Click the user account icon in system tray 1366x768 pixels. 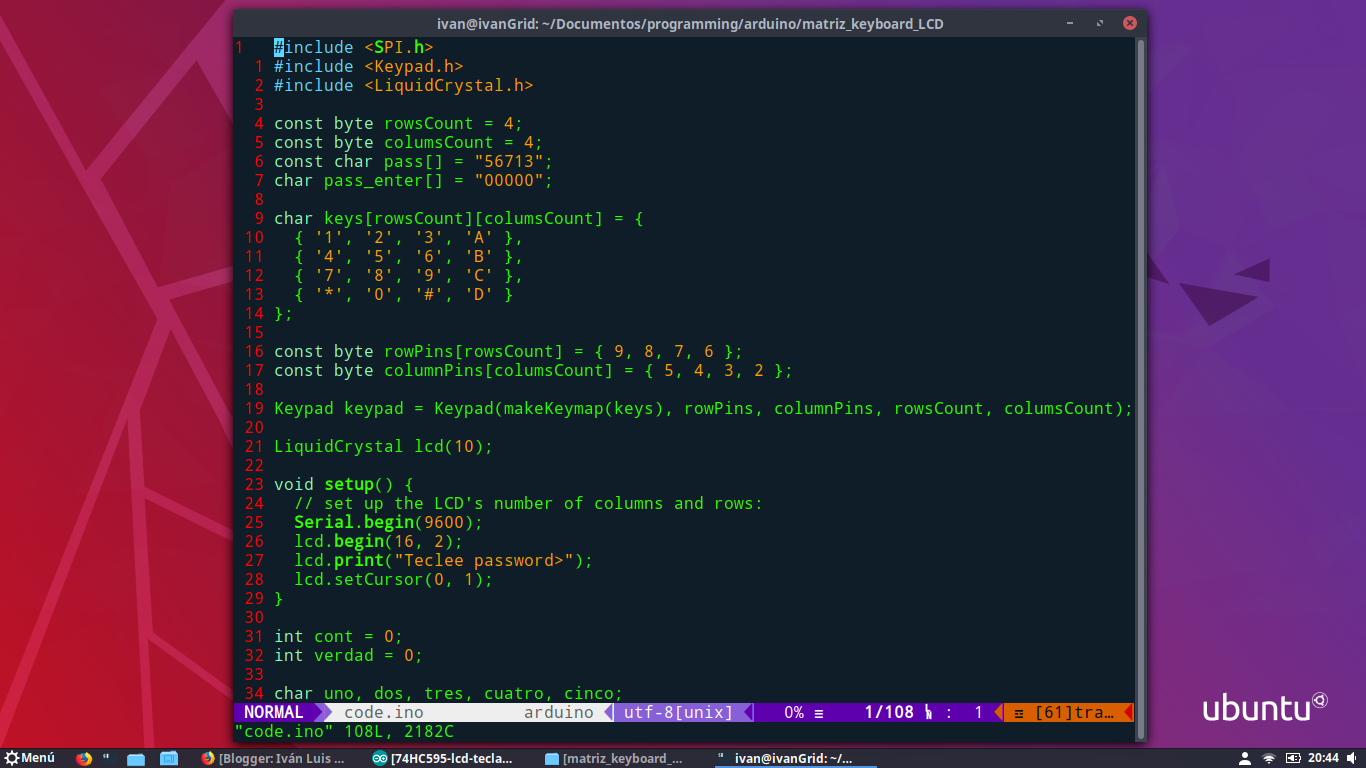pos(1244,758)
